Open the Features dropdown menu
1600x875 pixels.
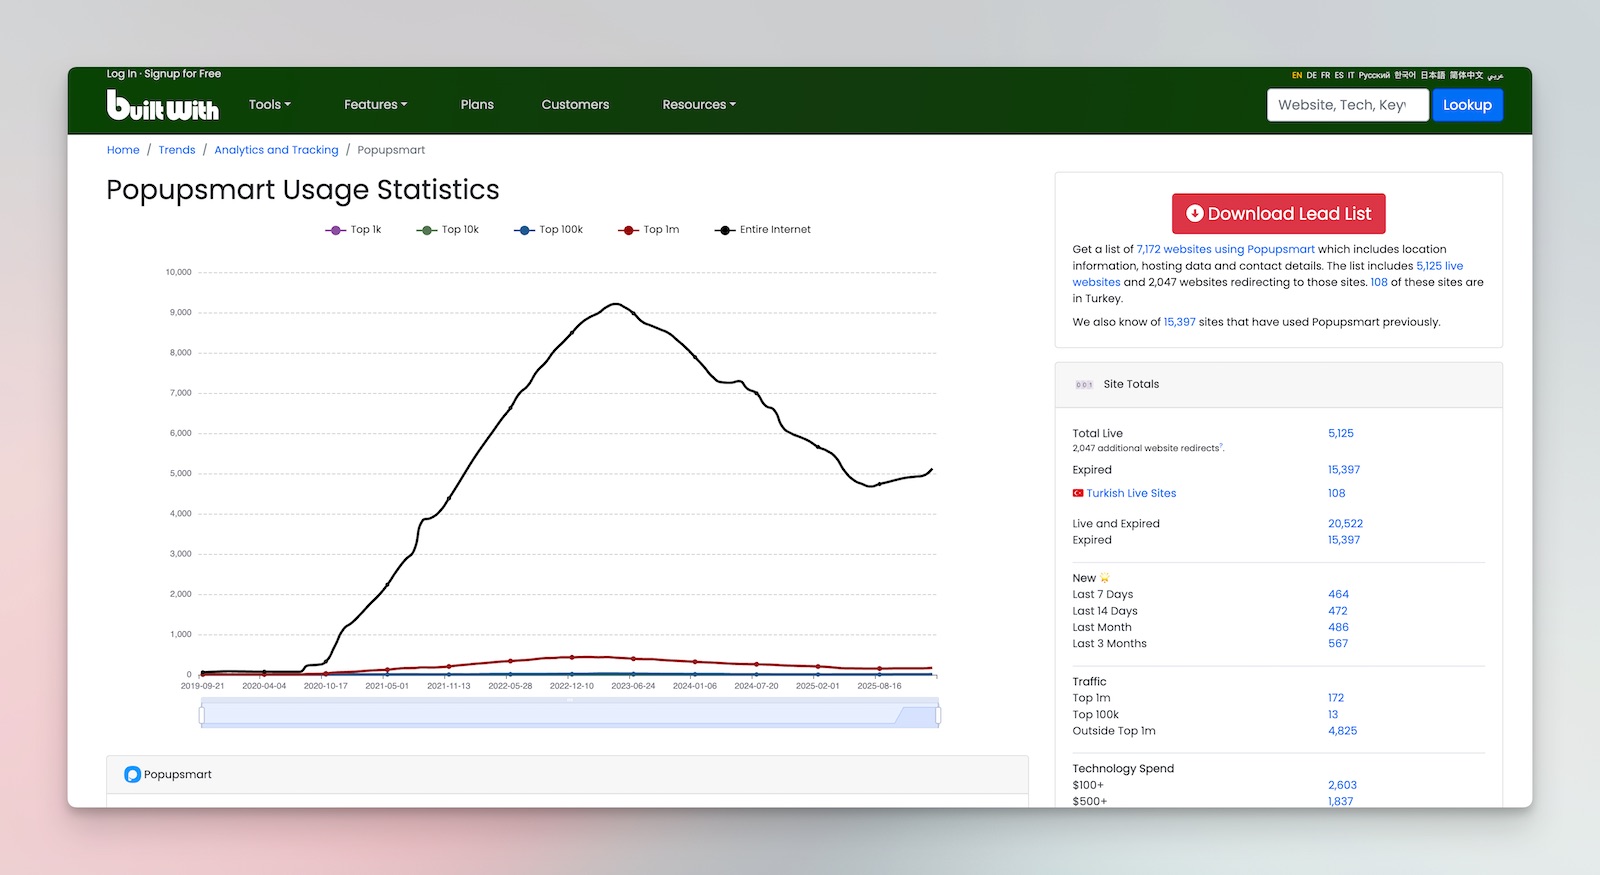coord(376,104)
